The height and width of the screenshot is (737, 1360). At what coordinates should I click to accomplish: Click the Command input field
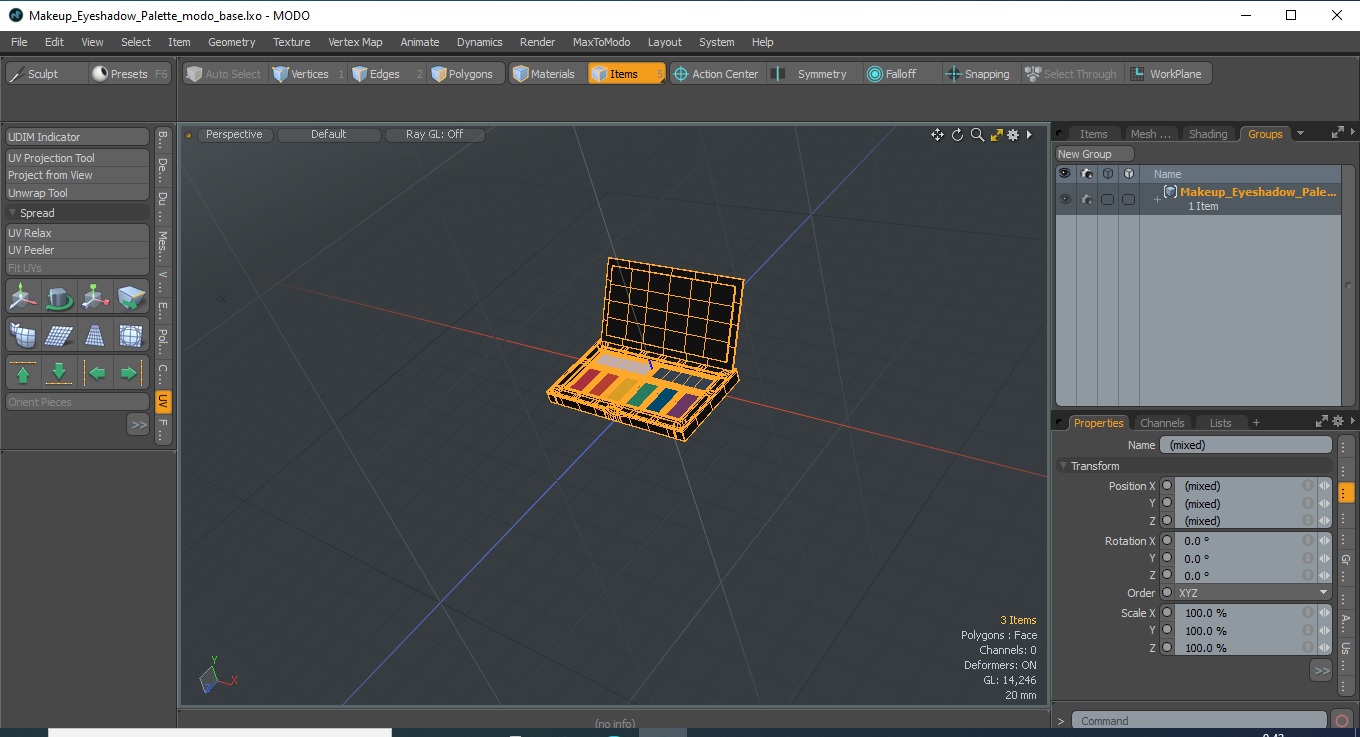tap(1199, 721)
